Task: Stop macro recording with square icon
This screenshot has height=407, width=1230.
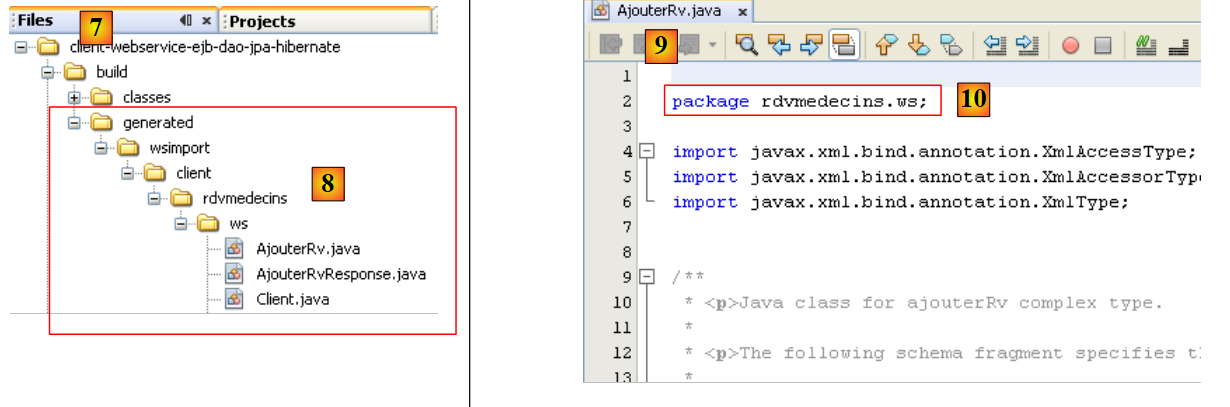Action: coord(1103,45)
